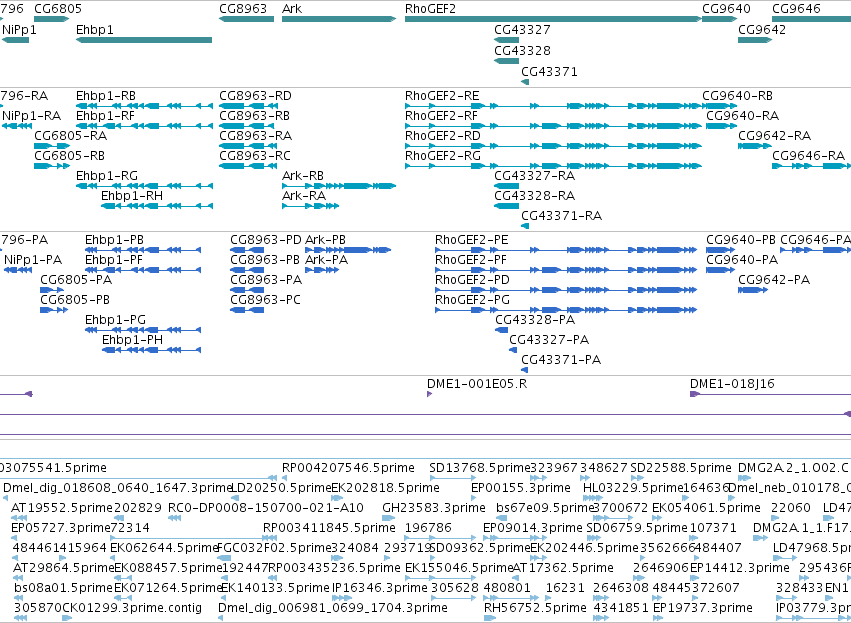Select the CG9646 gene label

[x=796, y=9]
